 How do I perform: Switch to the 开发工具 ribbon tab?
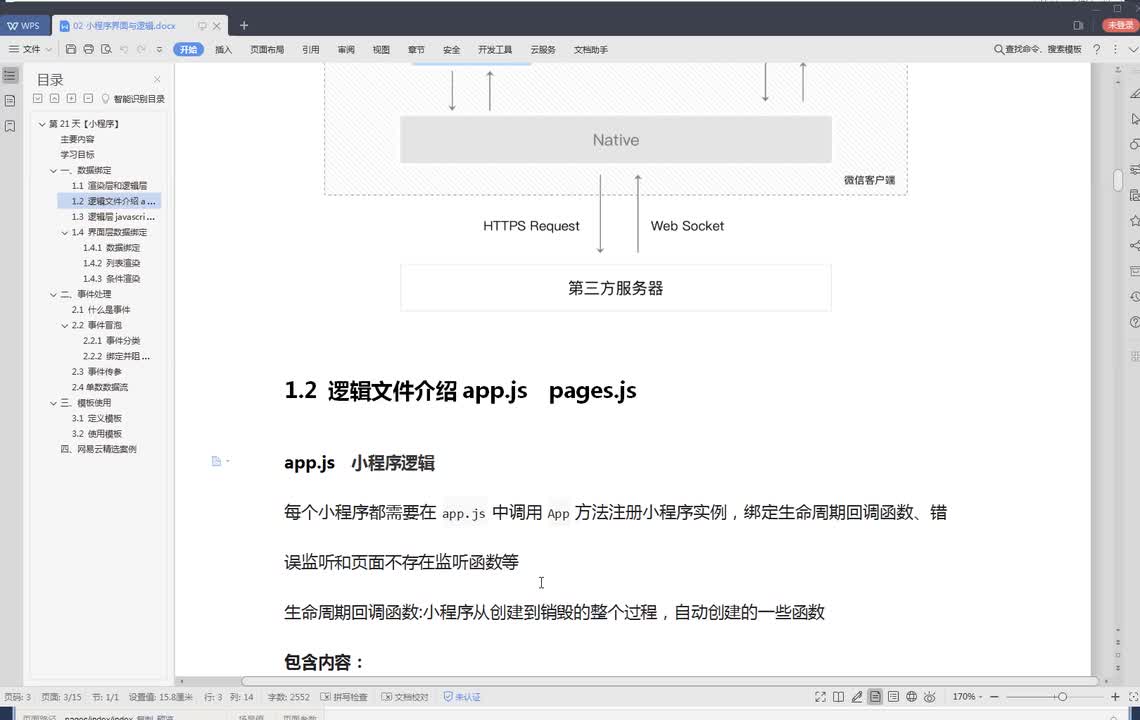click(x=495, y=49)
